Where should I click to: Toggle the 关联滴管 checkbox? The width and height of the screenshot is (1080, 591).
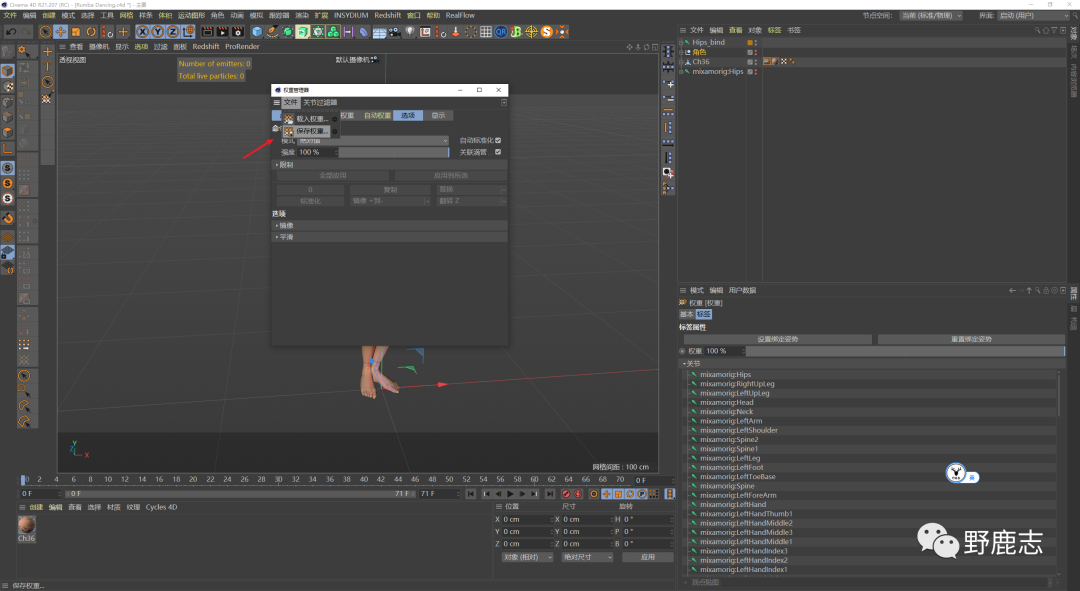tap(498, 152)
